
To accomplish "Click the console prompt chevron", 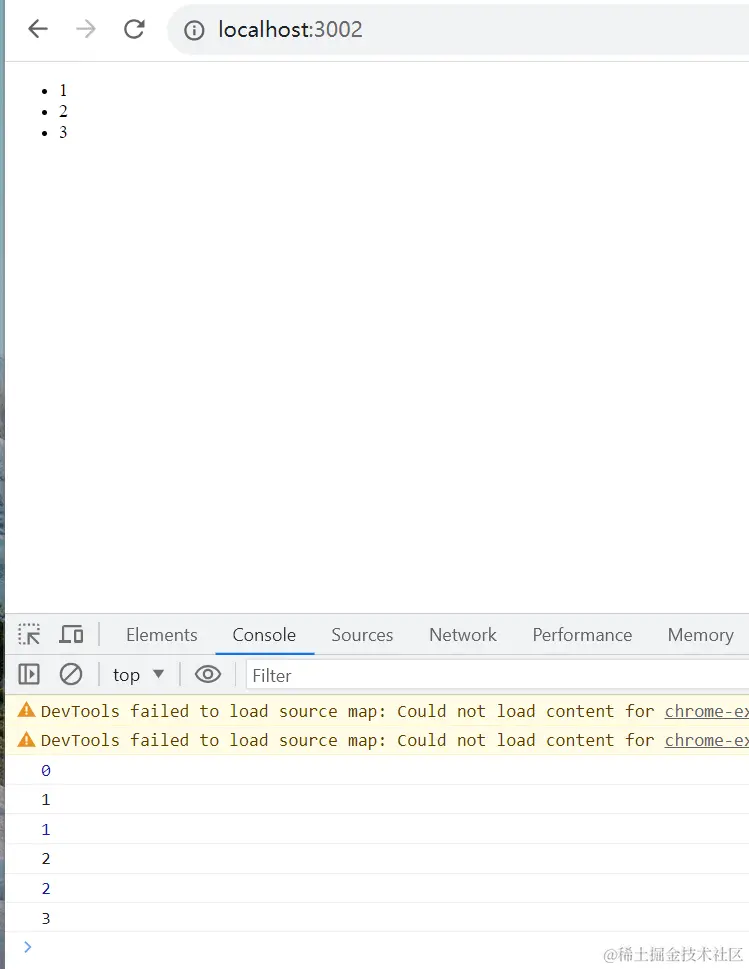I will [x=27, y=947].
